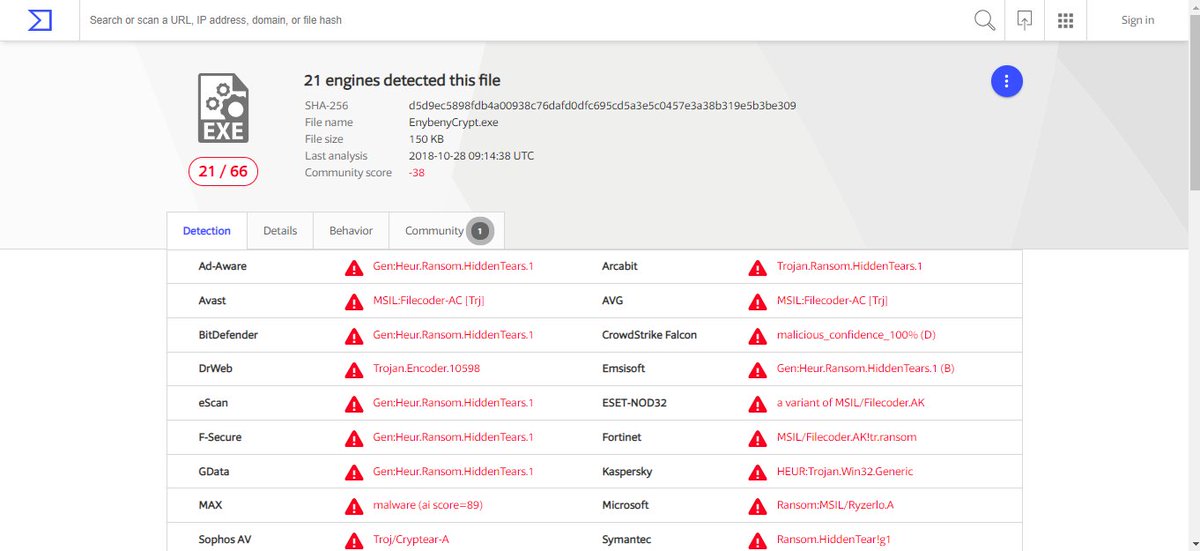Click the warning icon in Kaspersky row
Screen dimensions: 1200x551
pos(758,472)
